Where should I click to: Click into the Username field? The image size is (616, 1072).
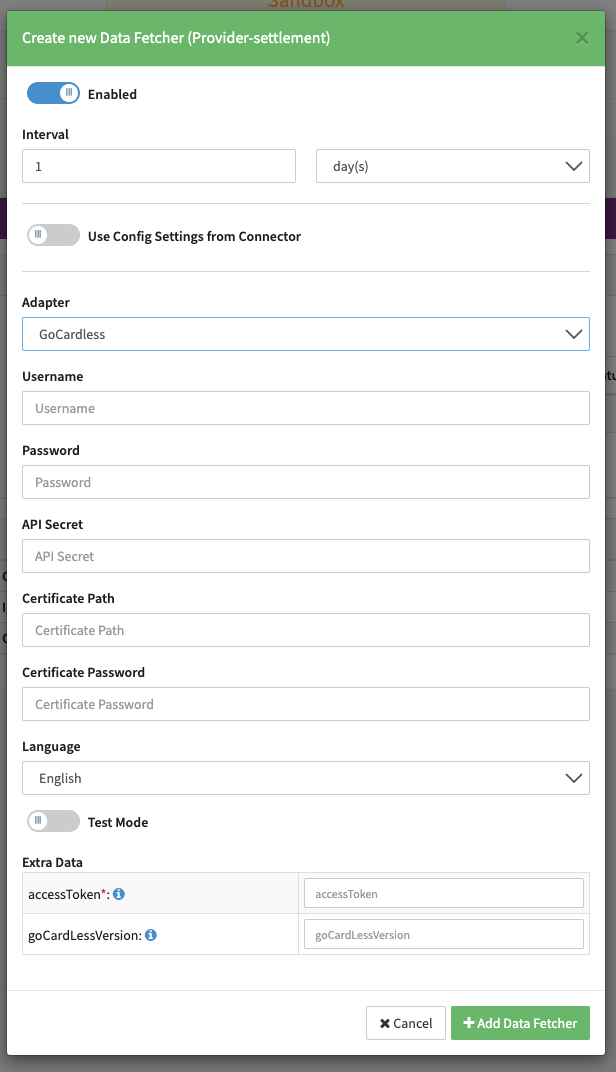point(306,408)
